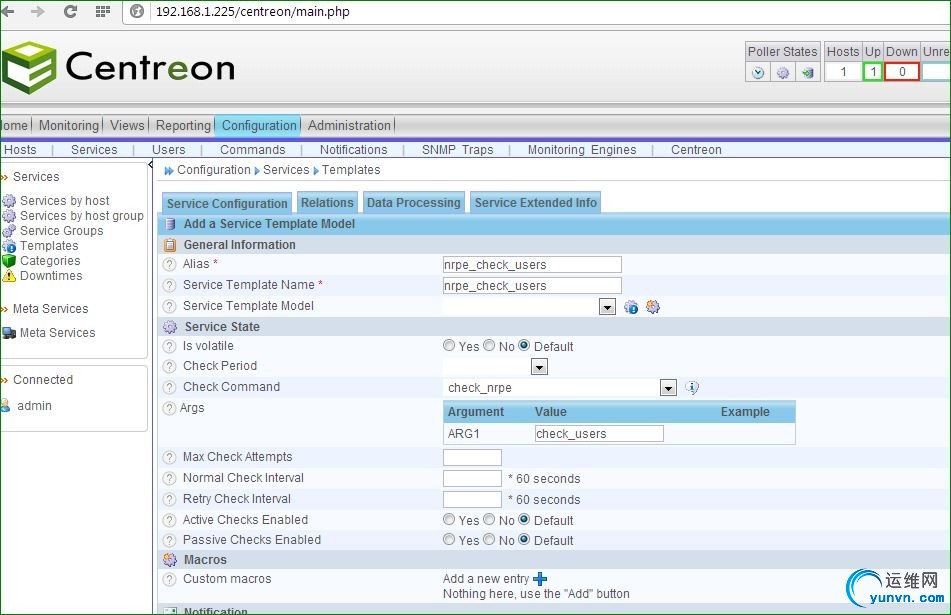Click the template model edit gear icon
951x615 pixels.
click(x=653, y=307)
